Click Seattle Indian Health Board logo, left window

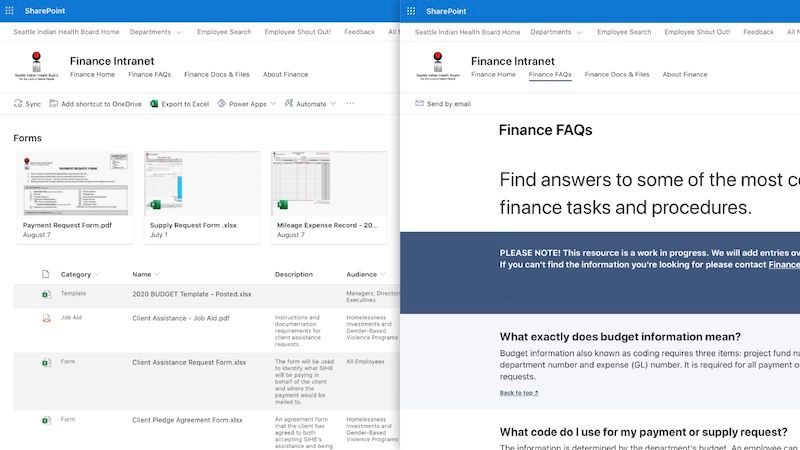tap(36, 66)
